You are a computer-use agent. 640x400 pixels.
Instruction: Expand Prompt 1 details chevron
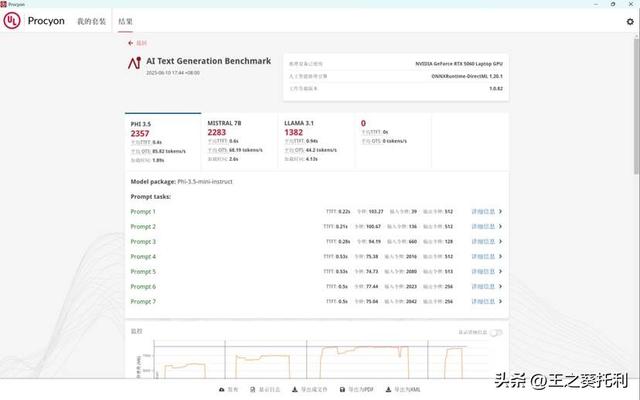click(x=500, y=211)
